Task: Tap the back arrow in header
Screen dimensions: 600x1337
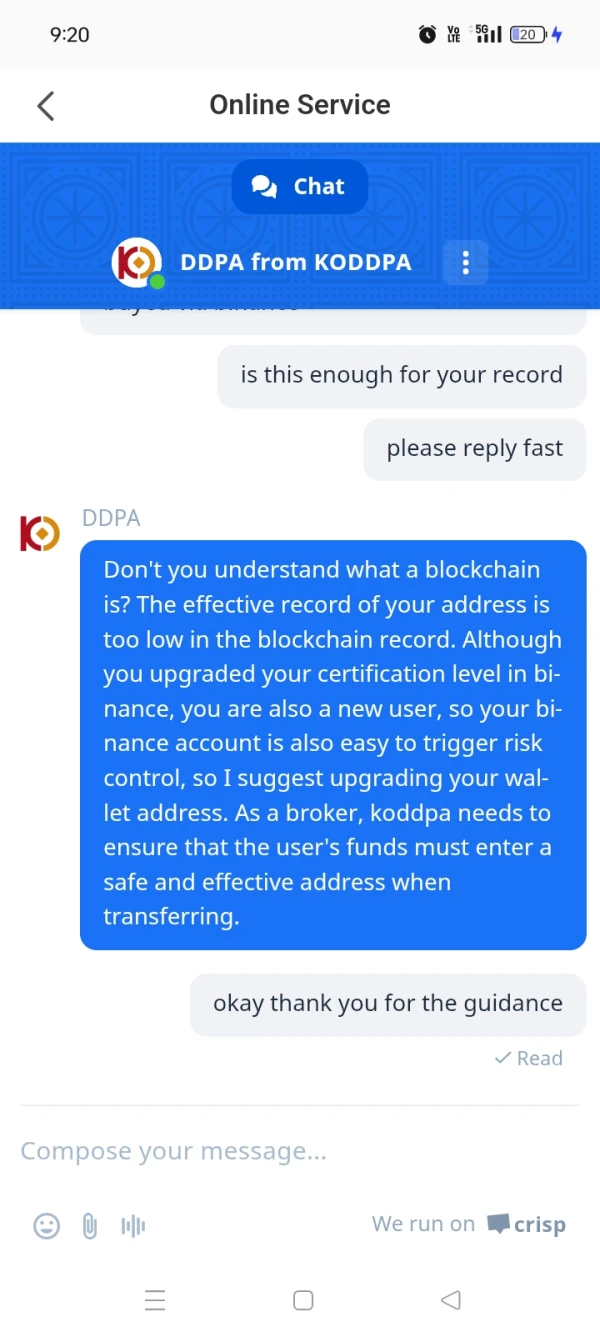Action: 45,106
